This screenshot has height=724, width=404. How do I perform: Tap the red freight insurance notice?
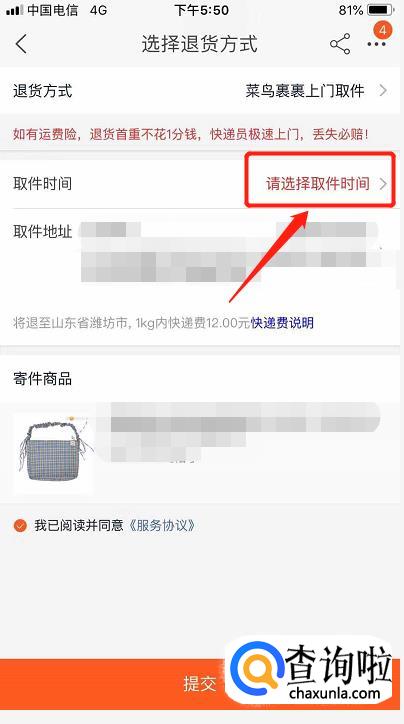pos(191,135)
